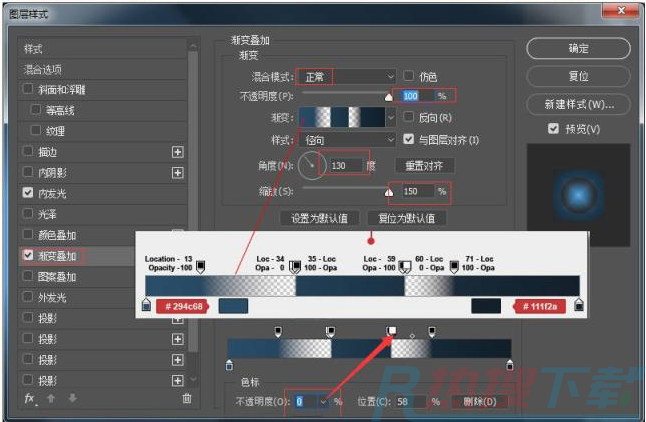646x422 pixels.
Task: Uncheck the 预览 checkbox
Action: tap(553, 129)
